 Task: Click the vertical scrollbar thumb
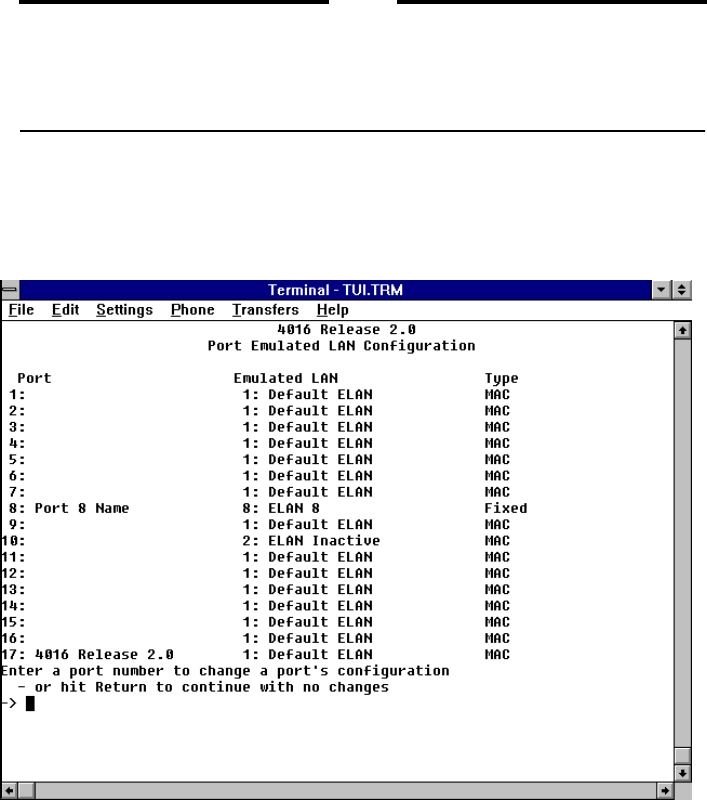(683, 754)
